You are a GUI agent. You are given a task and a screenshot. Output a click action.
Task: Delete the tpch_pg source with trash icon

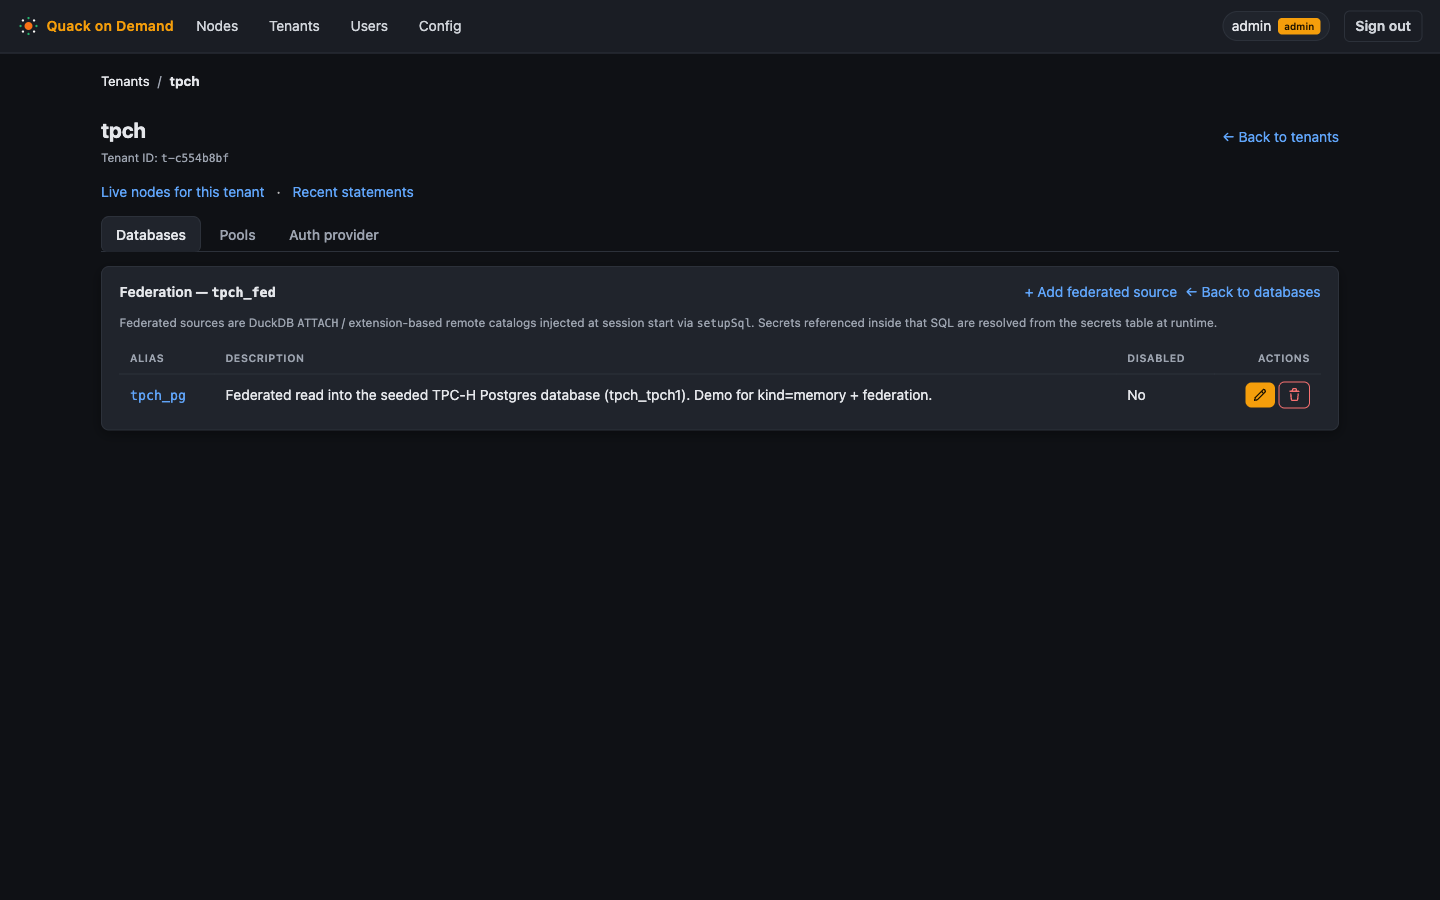coord(1294,395)
